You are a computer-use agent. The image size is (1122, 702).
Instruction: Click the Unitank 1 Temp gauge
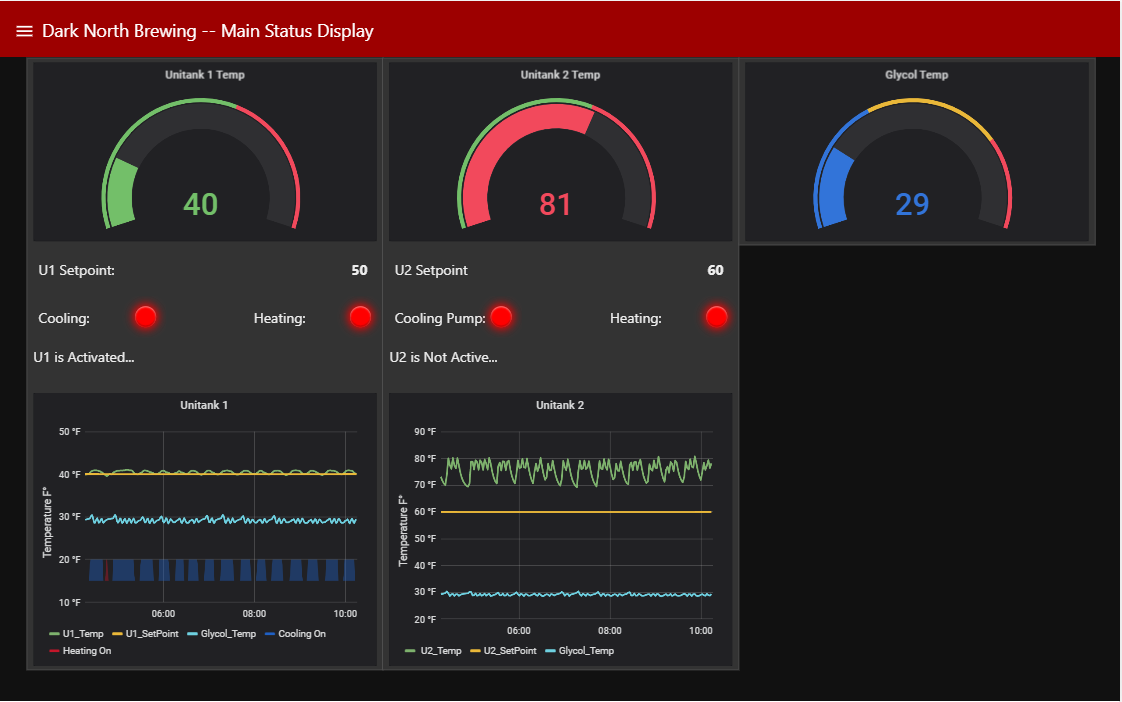pos(201,164)
